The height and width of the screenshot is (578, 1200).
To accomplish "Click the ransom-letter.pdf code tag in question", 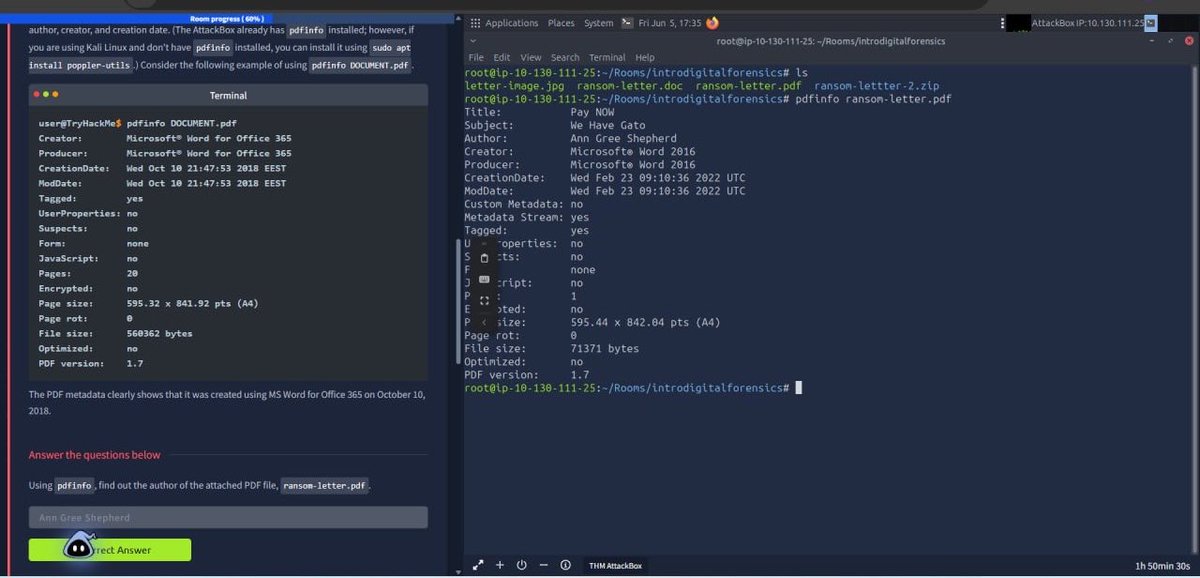I will point(324,486).
